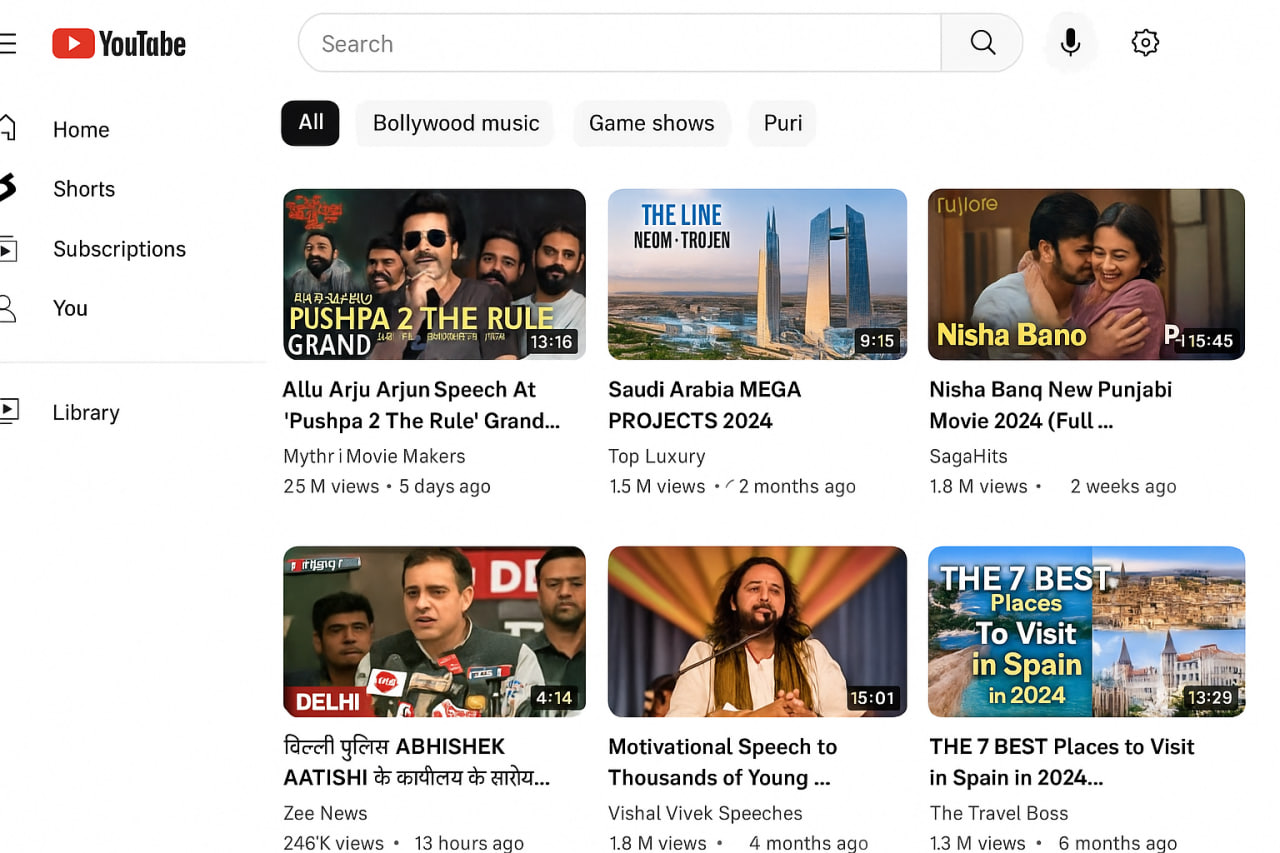Open Saudi Arabia MEGA PROJECTS 2024 title
The width and height of the screenshot is (1280, 853).
[705, 405]
